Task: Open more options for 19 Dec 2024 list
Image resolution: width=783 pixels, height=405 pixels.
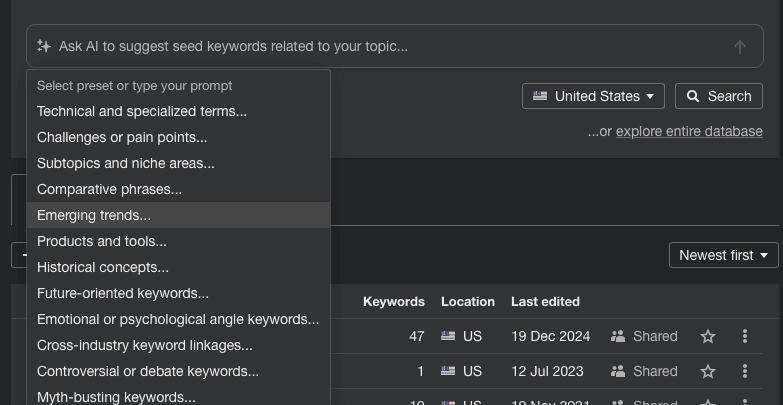Action: [x=745, y=337]
